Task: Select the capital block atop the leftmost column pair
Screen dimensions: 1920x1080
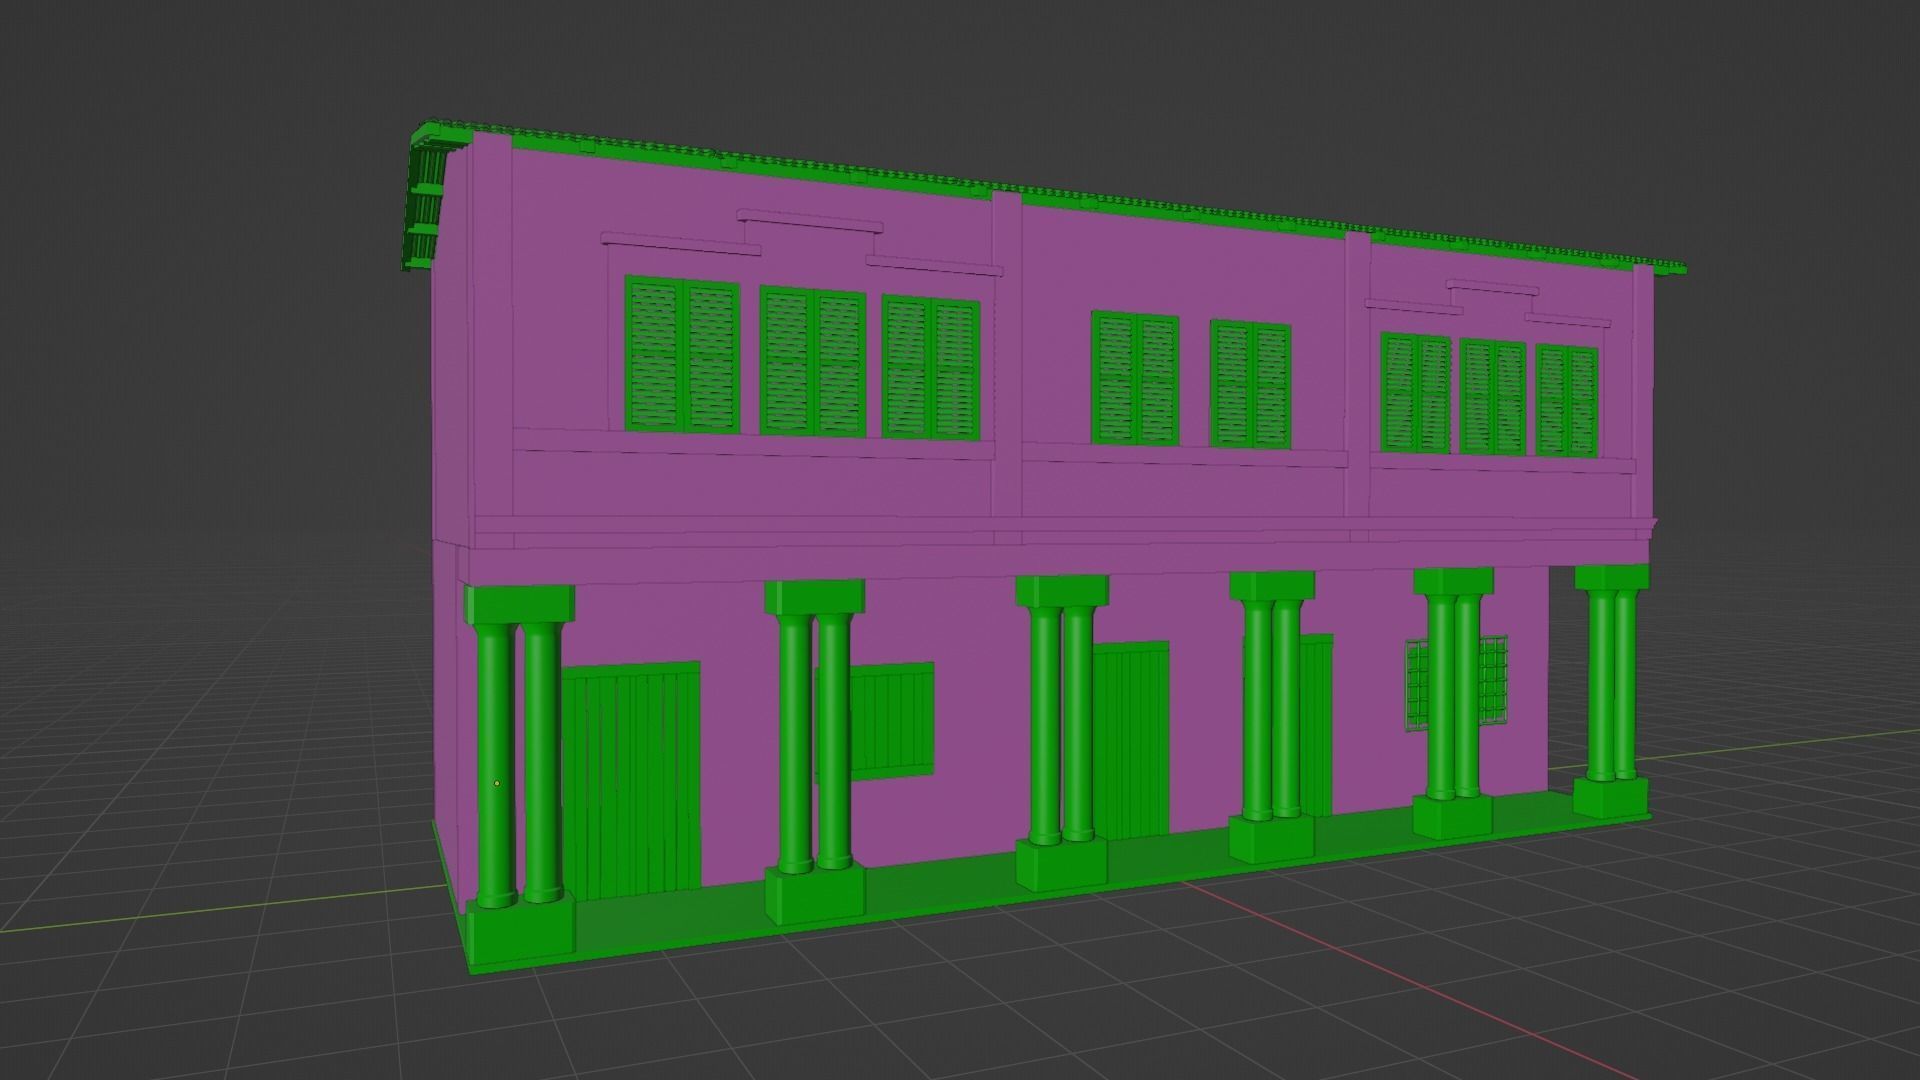Action: pyautogui.click(x=519, y=604)
